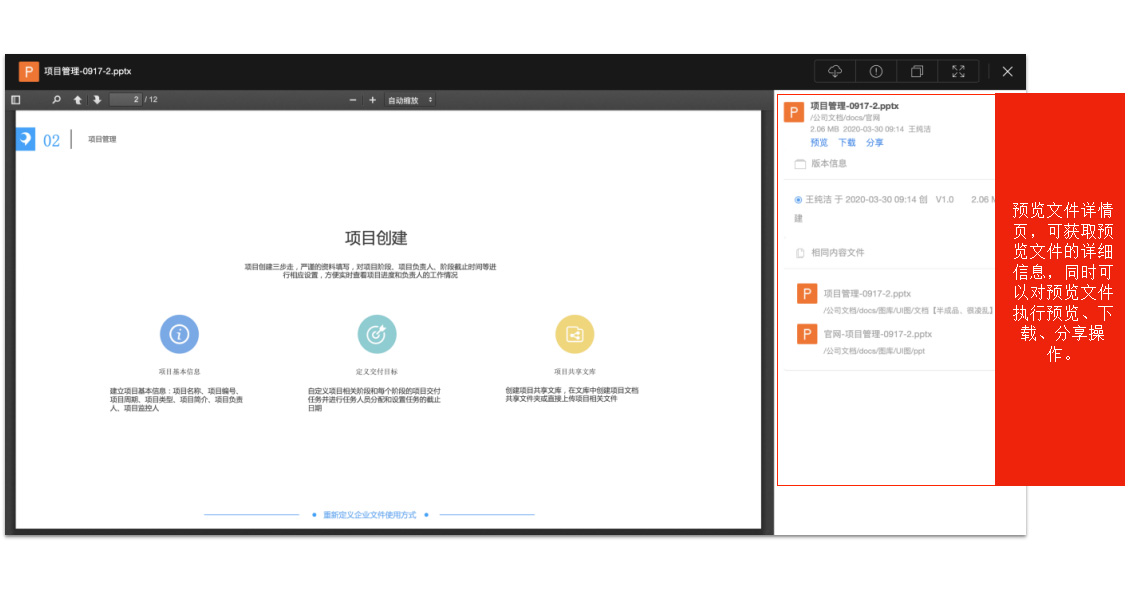This screenshot has height=600, width=1130.
Task: Open the find-in-document search tool
Action: (x=56, y=100)
